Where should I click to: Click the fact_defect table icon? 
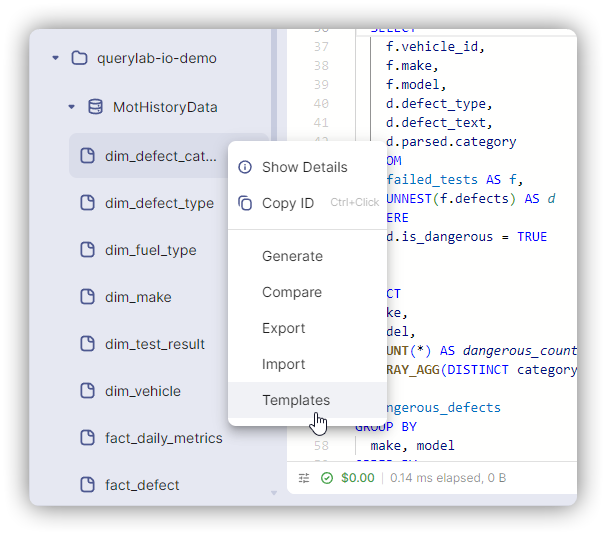click(87, 485)
